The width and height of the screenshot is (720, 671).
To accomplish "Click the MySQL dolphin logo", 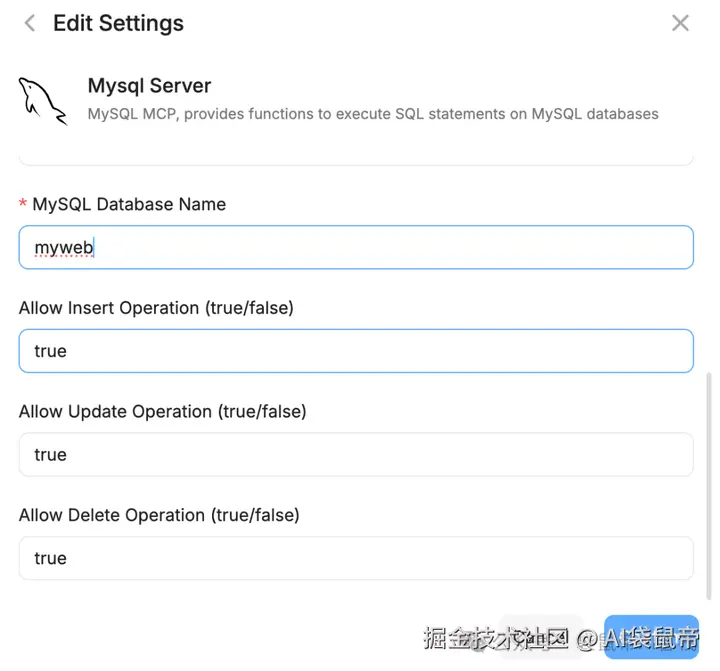I will click(42, 100).
